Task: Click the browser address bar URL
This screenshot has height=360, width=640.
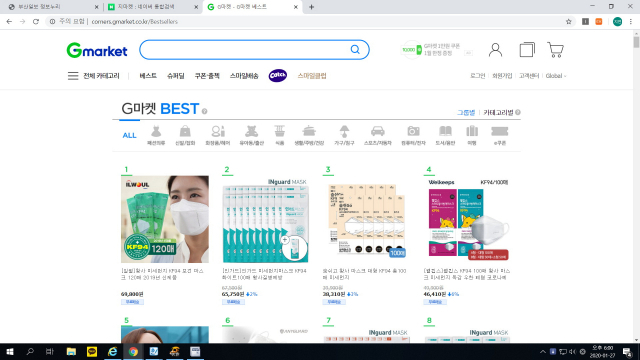Action: 134,22
